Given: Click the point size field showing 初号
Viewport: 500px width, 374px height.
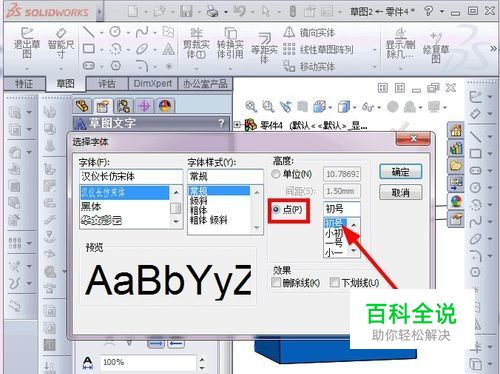Looking at the screenshot, I should [342, 209].
